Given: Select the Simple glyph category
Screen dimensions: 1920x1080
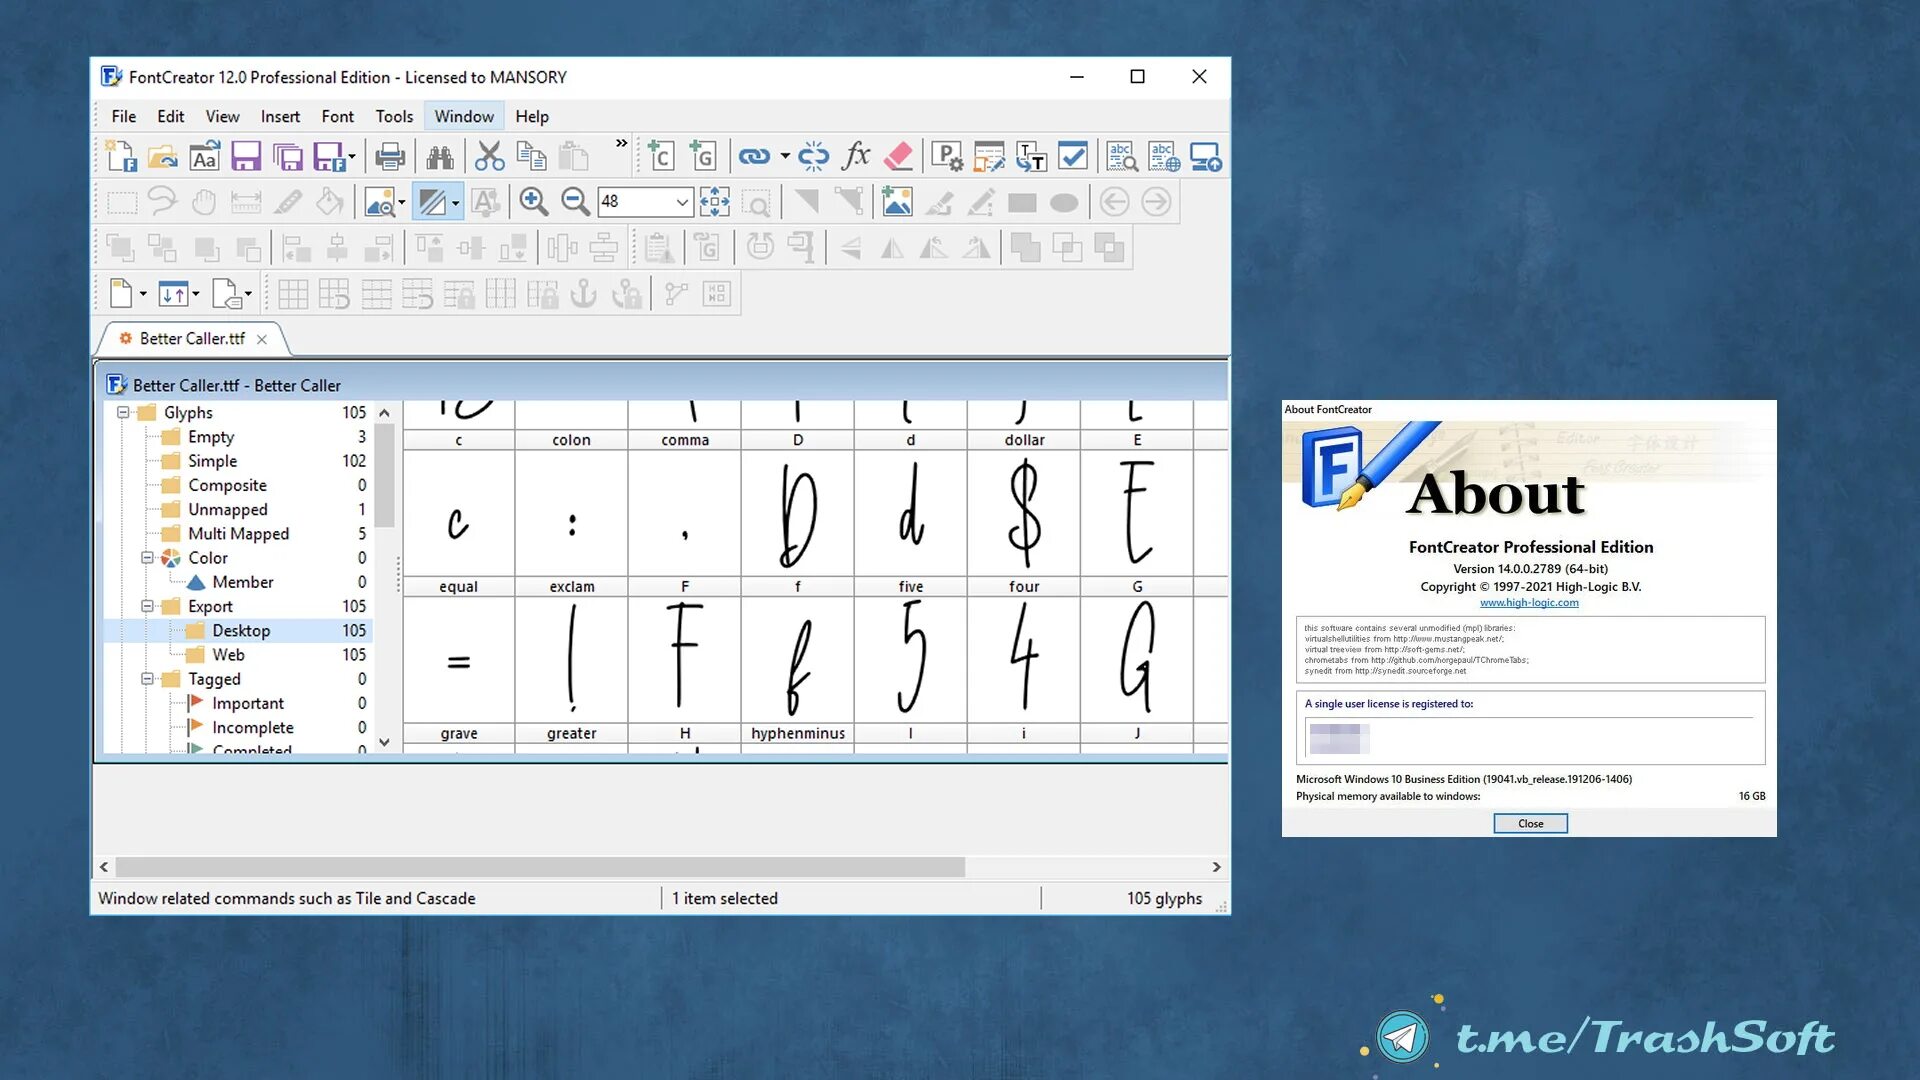Looking at the screenshot, I should click(x=213, y=461).
